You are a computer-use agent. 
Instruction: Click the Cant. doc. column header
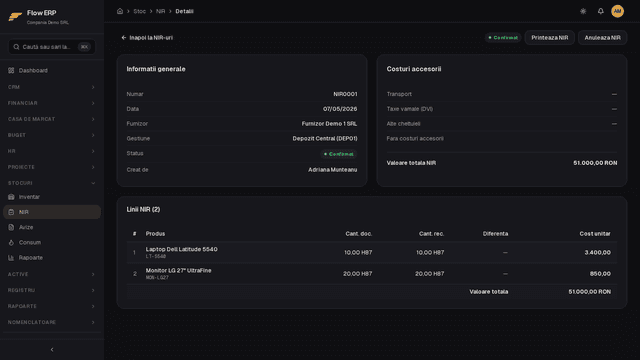pos(358,234)
